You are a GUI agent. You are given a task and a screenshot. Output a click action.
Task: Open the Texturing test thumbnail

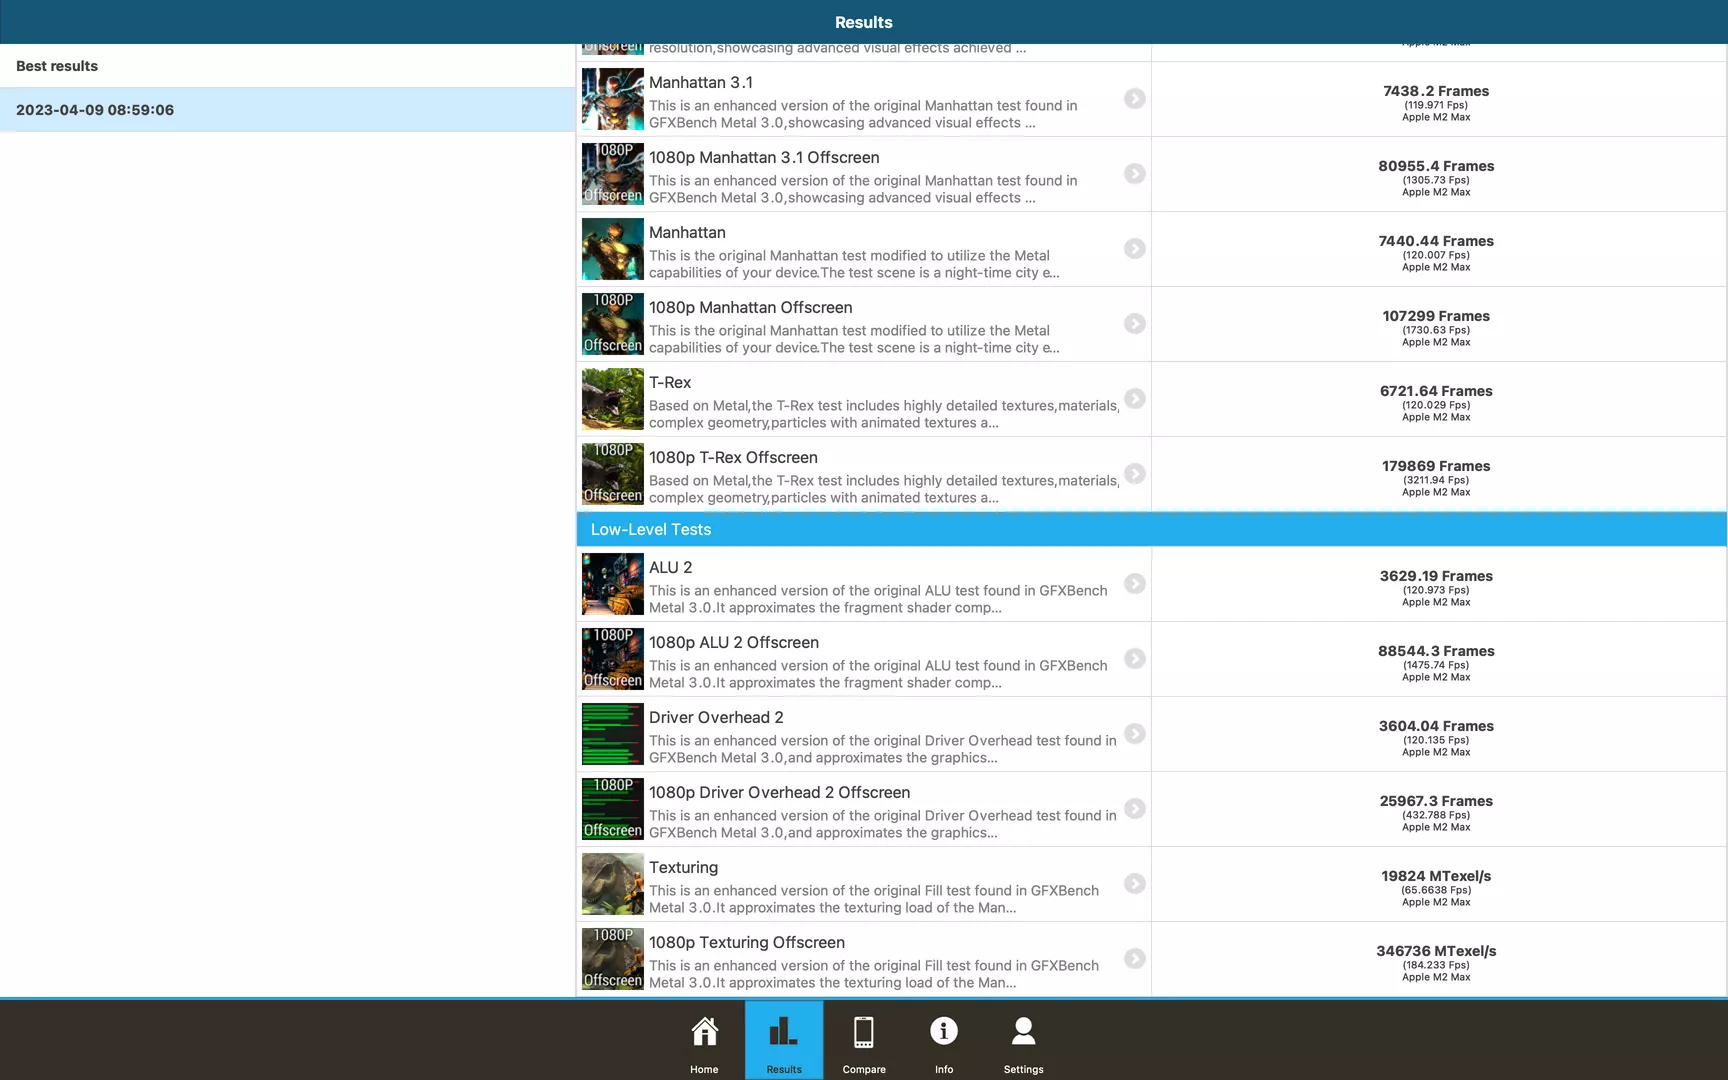[x=612, y=884]
